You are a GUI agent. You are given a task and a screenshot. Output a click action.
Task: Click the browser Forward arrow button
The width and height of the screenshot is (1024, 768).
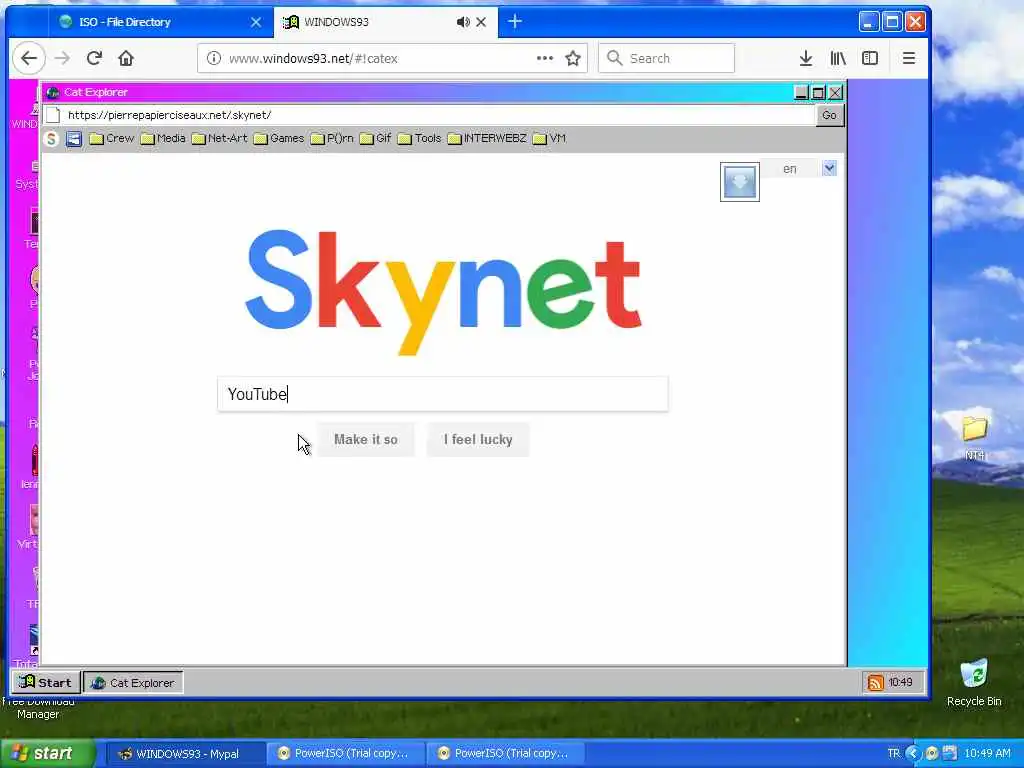tap(62, 58)
